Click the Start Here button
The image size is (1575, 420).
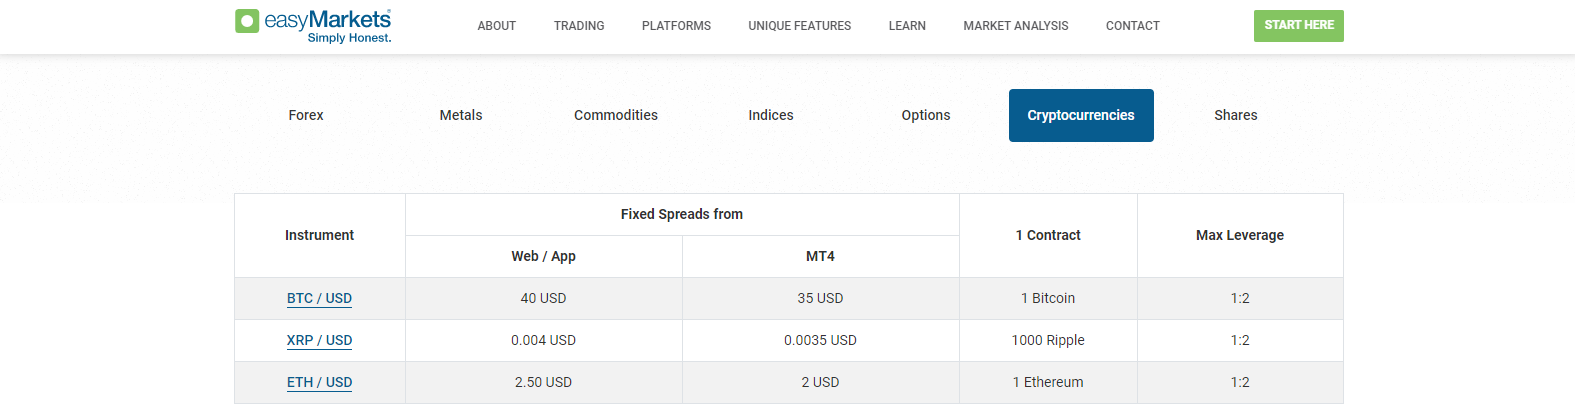point(1299,26)
